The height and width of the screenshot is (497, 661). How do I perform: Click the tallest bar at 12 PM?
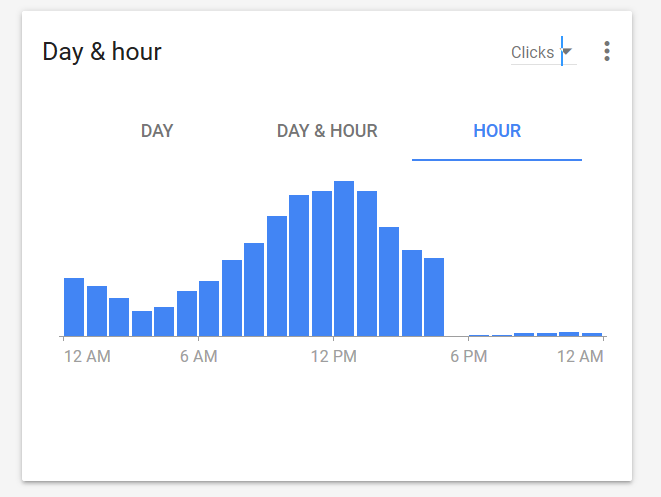344,258
